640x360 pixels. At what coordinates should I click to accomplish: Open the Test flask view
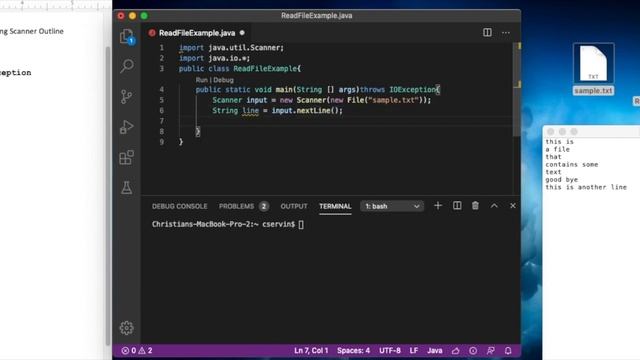click(x=127, y=188)
